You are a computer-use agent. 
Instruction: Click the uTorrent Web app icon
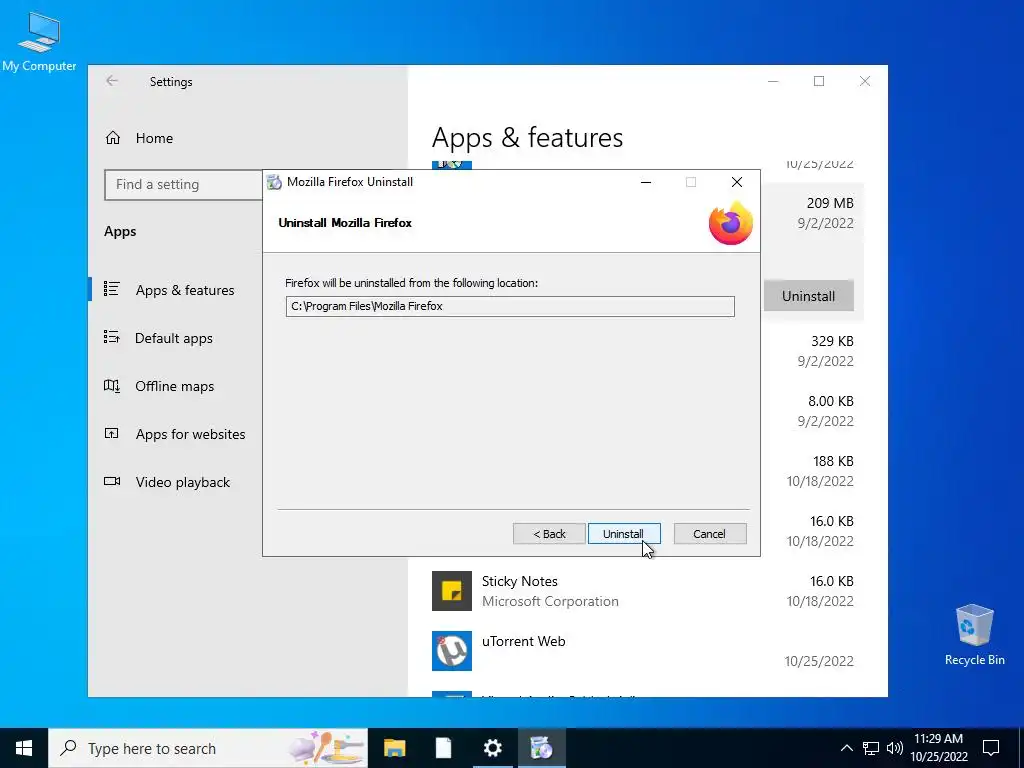452,651
